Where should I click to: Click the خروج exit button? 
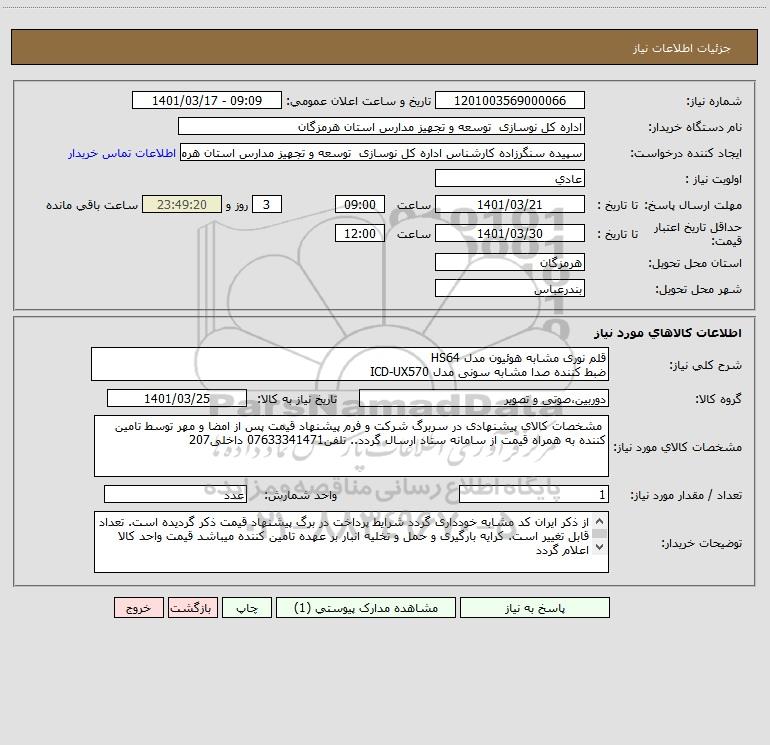point(138,608)
